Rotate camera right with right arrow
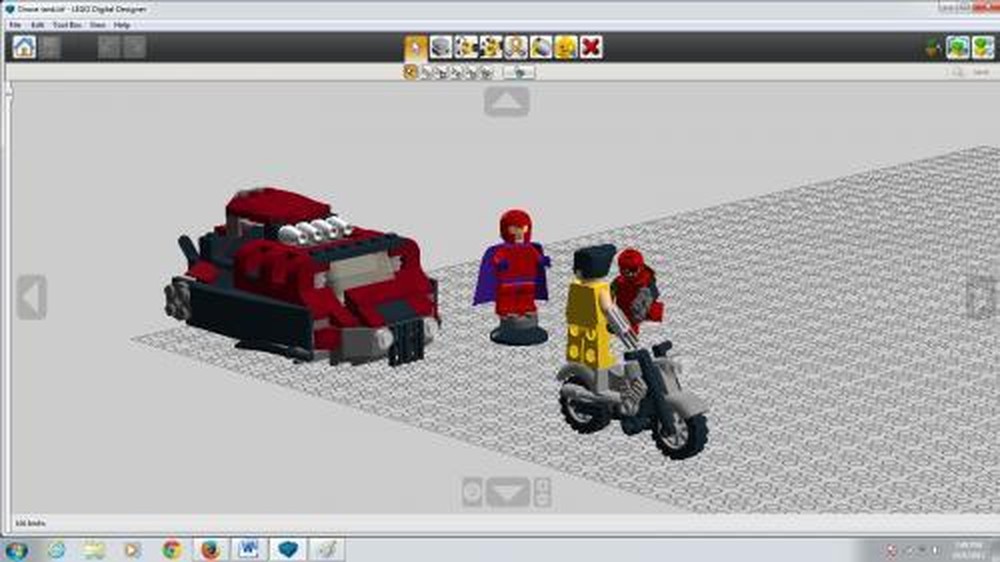Image resolution: width=1000 pixels, height=562 pixels. tap(981, 297)
